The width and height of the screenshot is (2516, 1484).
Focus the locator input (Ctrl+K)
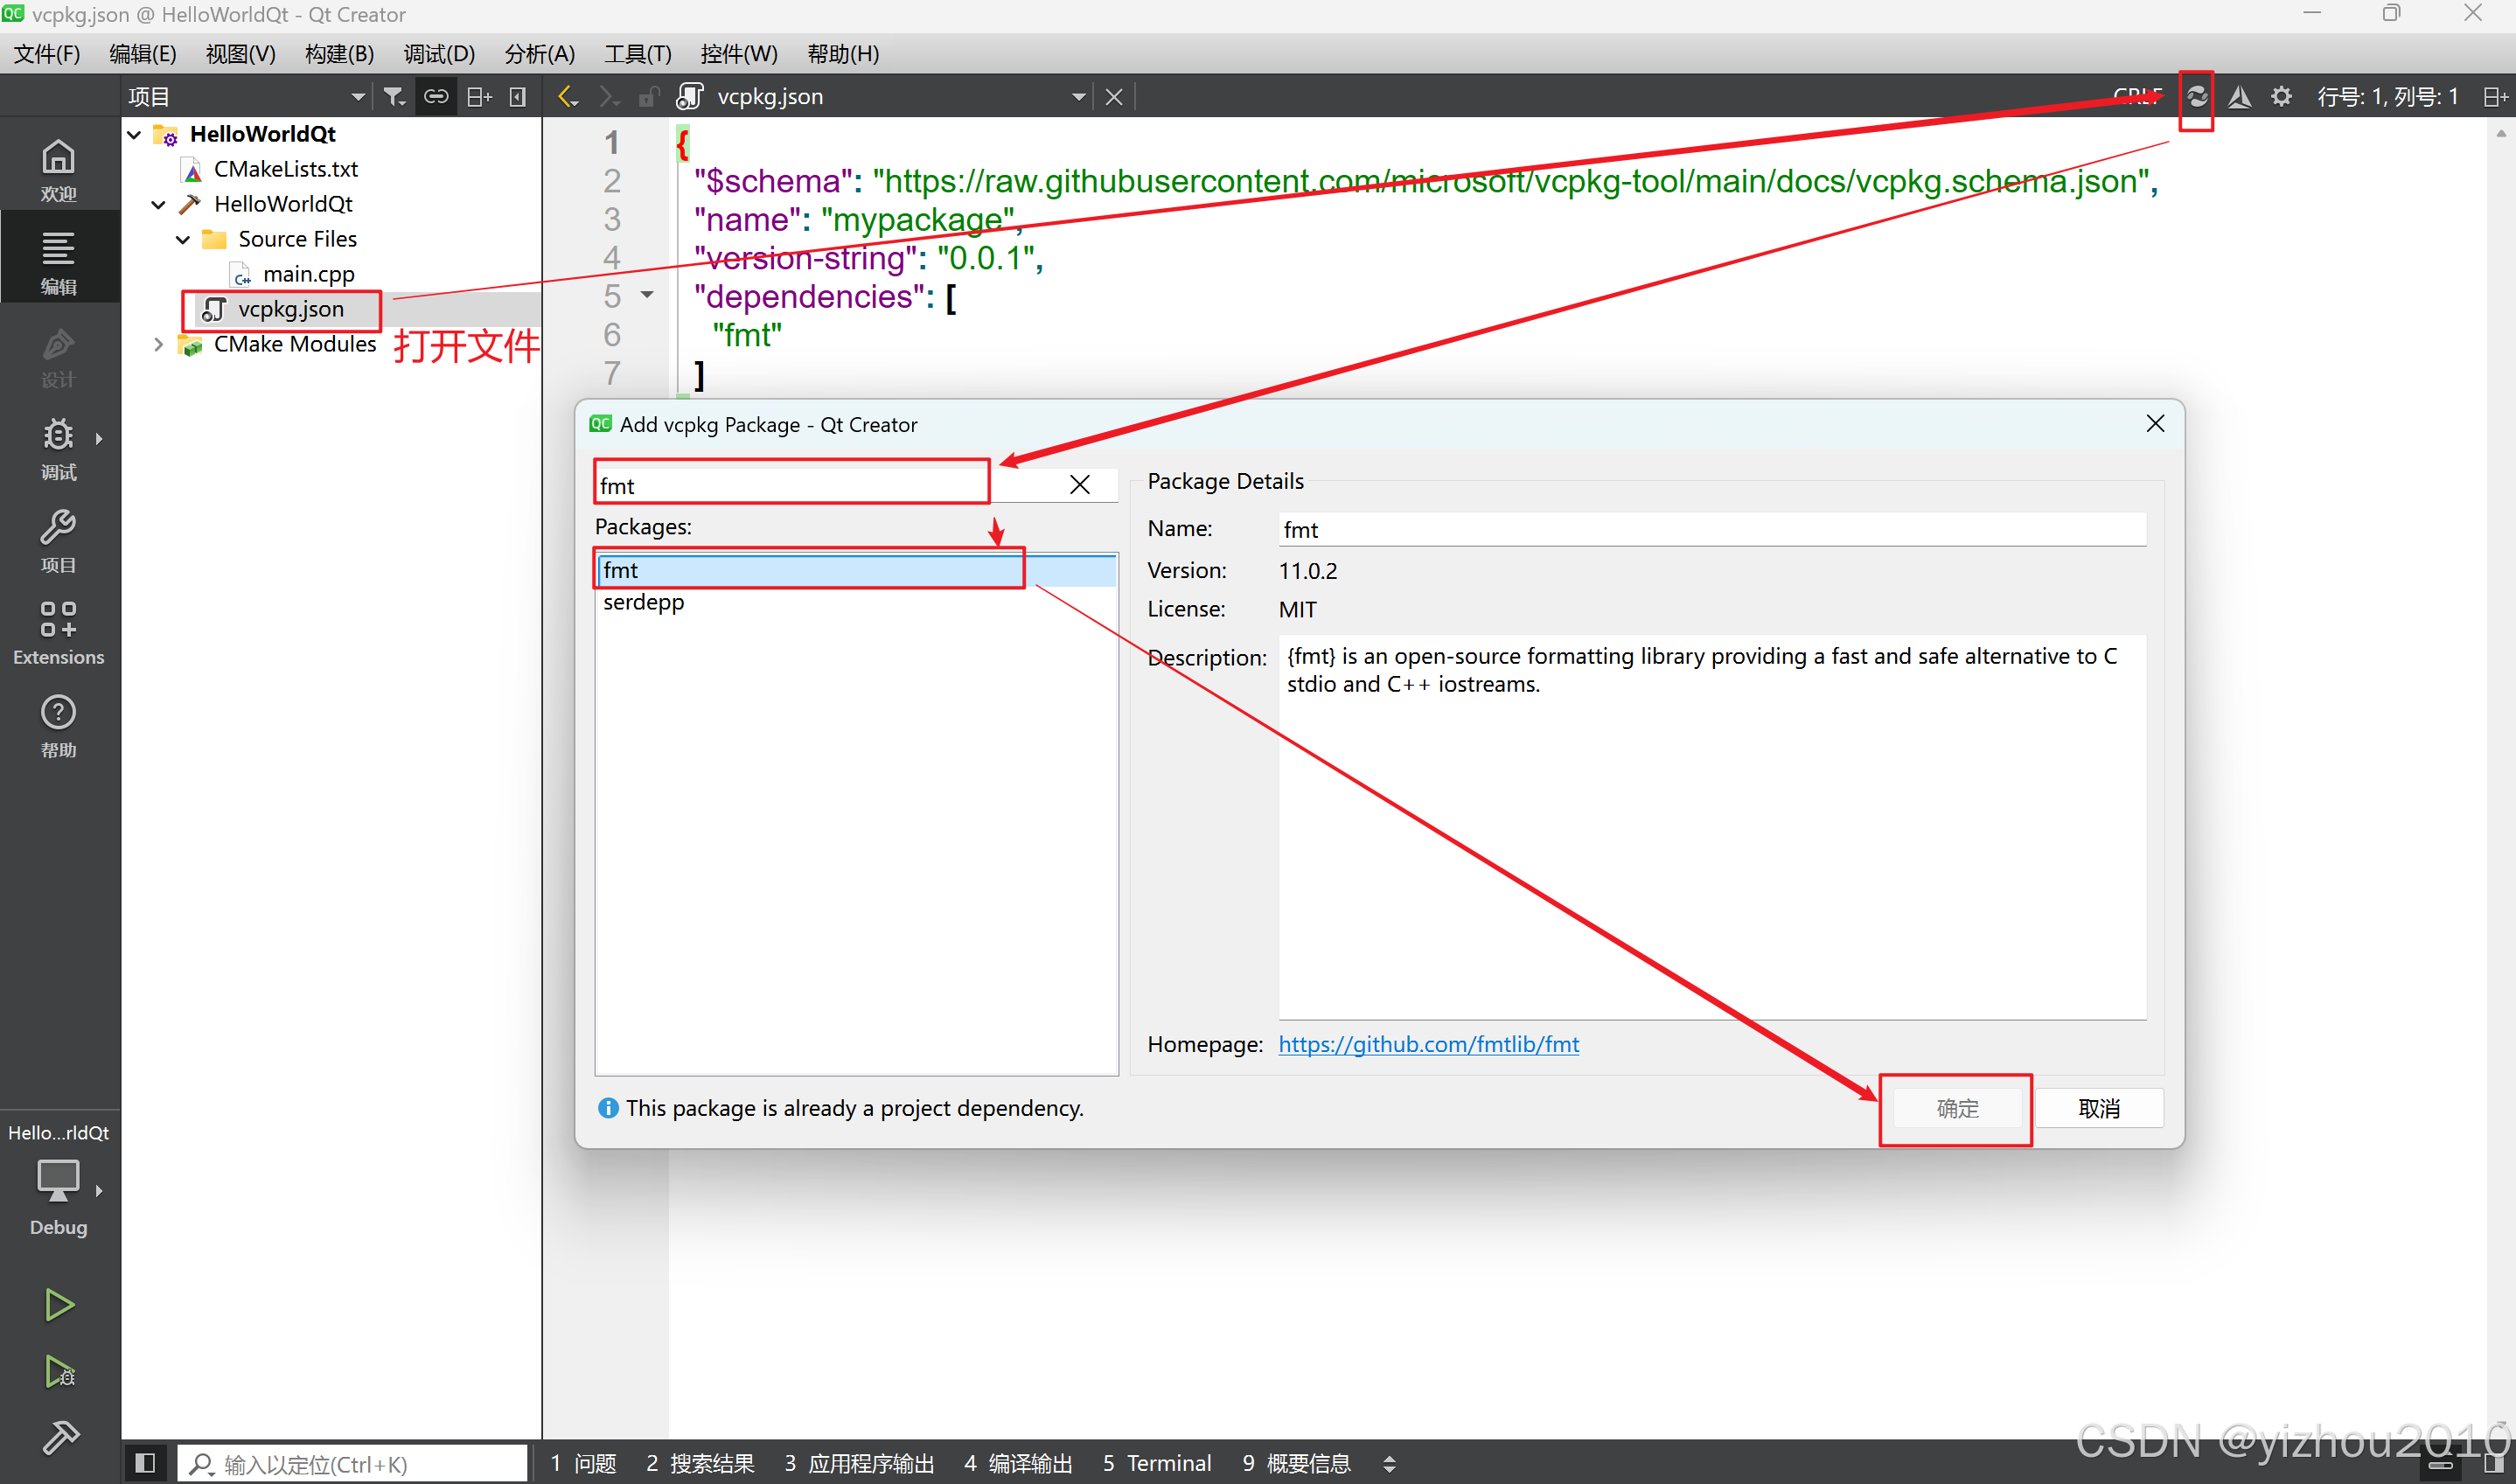tap(352, 1463)
